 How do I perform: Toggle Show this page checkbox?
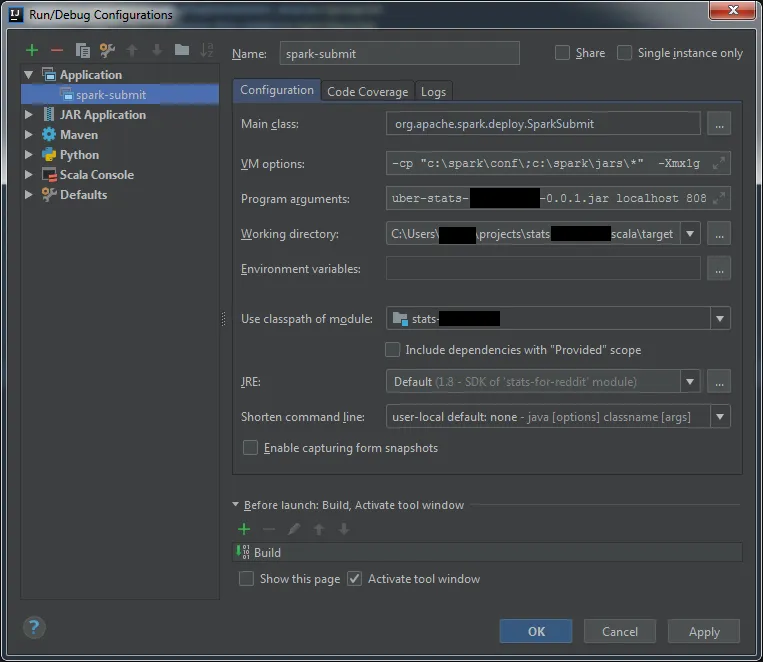[x=246, y=578]
